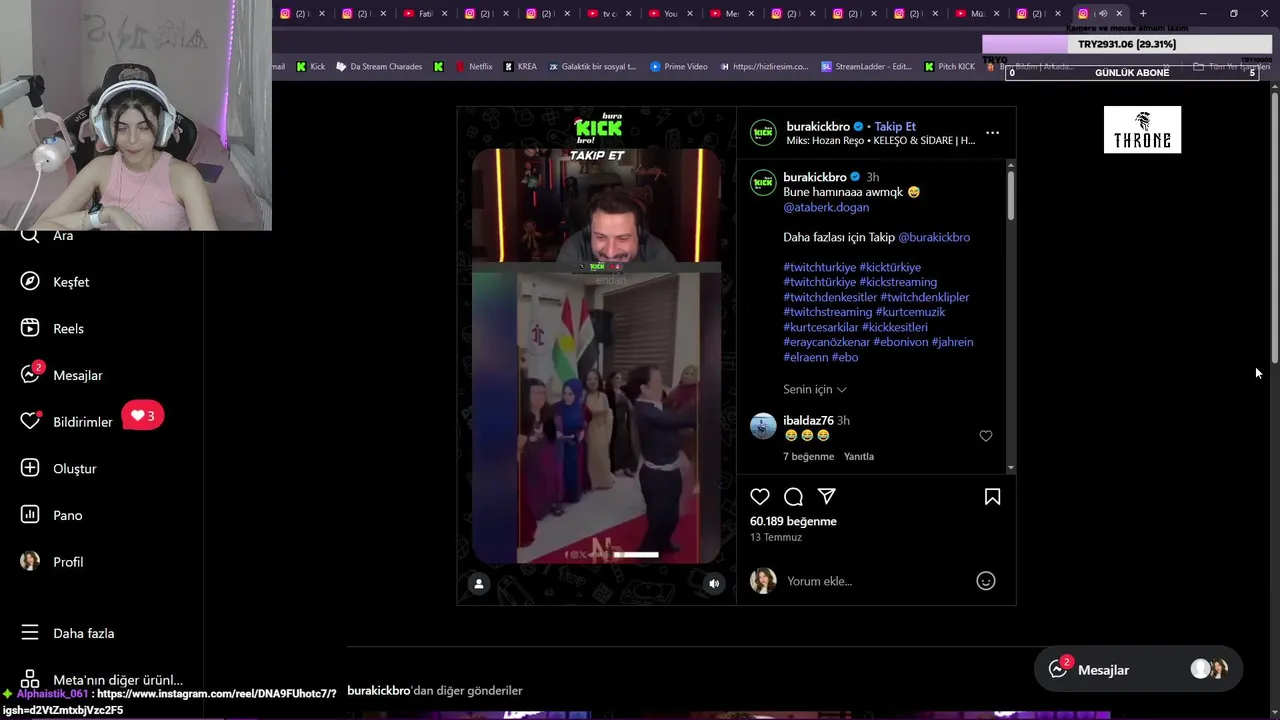Like ibaldaz76's comment
Viewport: 1280px width, 720px height.
(986, 436)
